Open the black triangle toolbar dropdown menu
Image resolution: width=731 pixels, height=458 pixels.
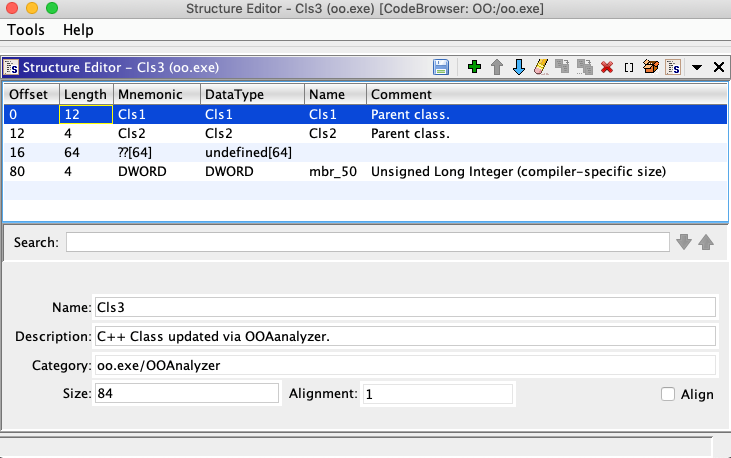tap(697, 67)
